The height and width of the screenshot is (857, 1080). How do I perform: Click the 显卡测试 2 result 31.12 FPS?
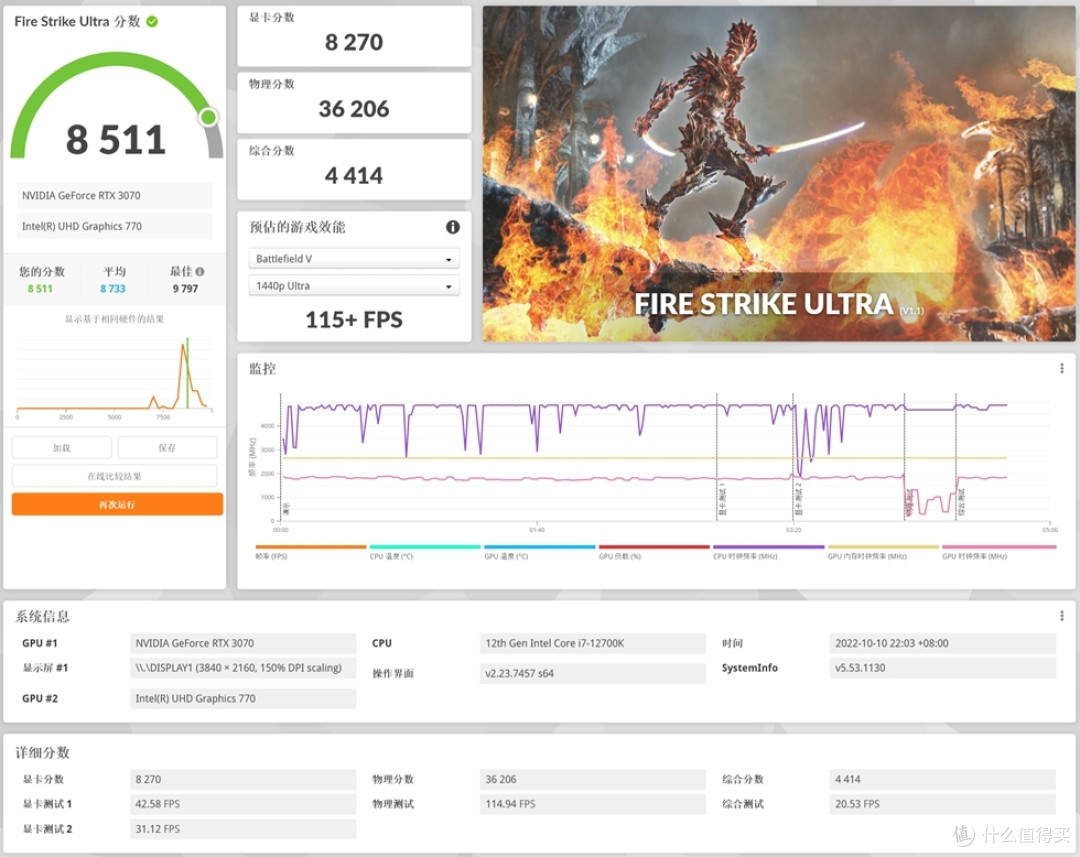click(x=243, y=829)
